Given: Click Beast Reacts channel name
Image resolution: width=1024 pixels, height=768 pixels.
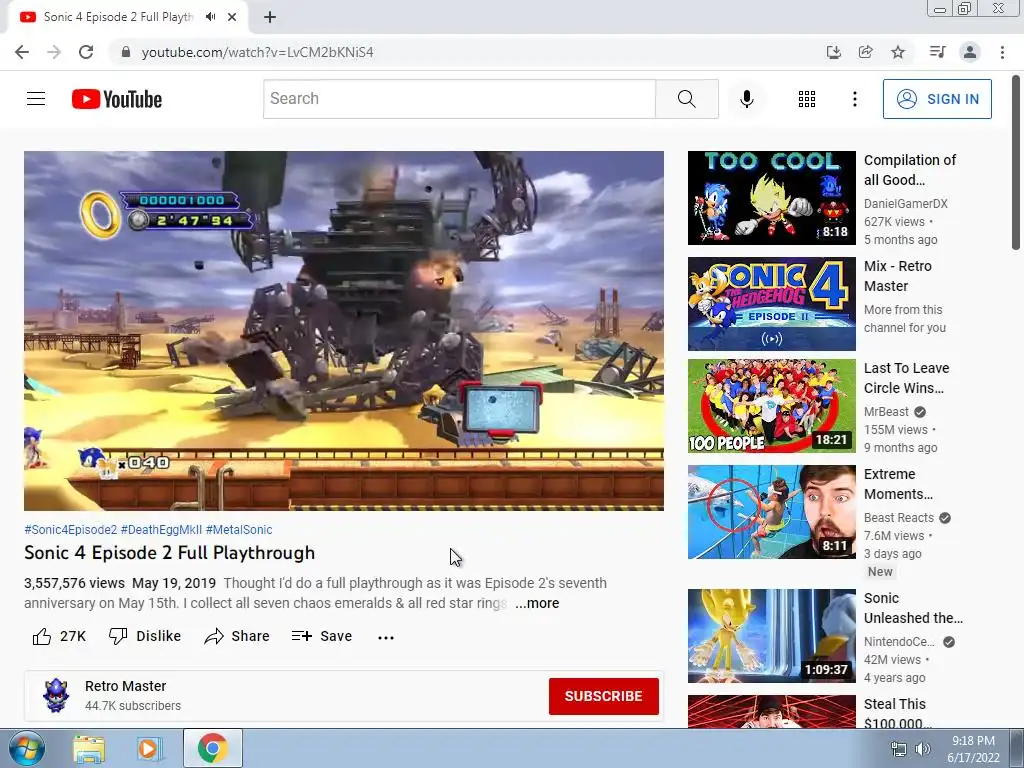Looking at the screenshot, I should (x=899, y=518).
